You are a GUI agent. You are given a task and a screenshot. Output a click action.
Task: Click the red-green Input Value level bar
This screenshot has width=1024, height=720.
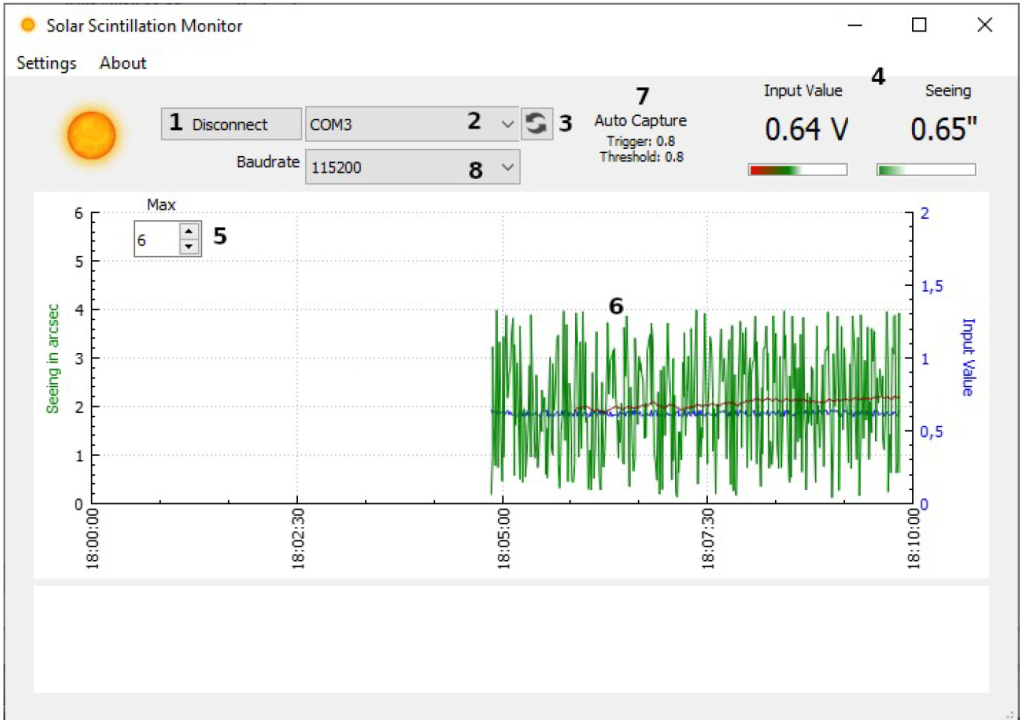797,170
